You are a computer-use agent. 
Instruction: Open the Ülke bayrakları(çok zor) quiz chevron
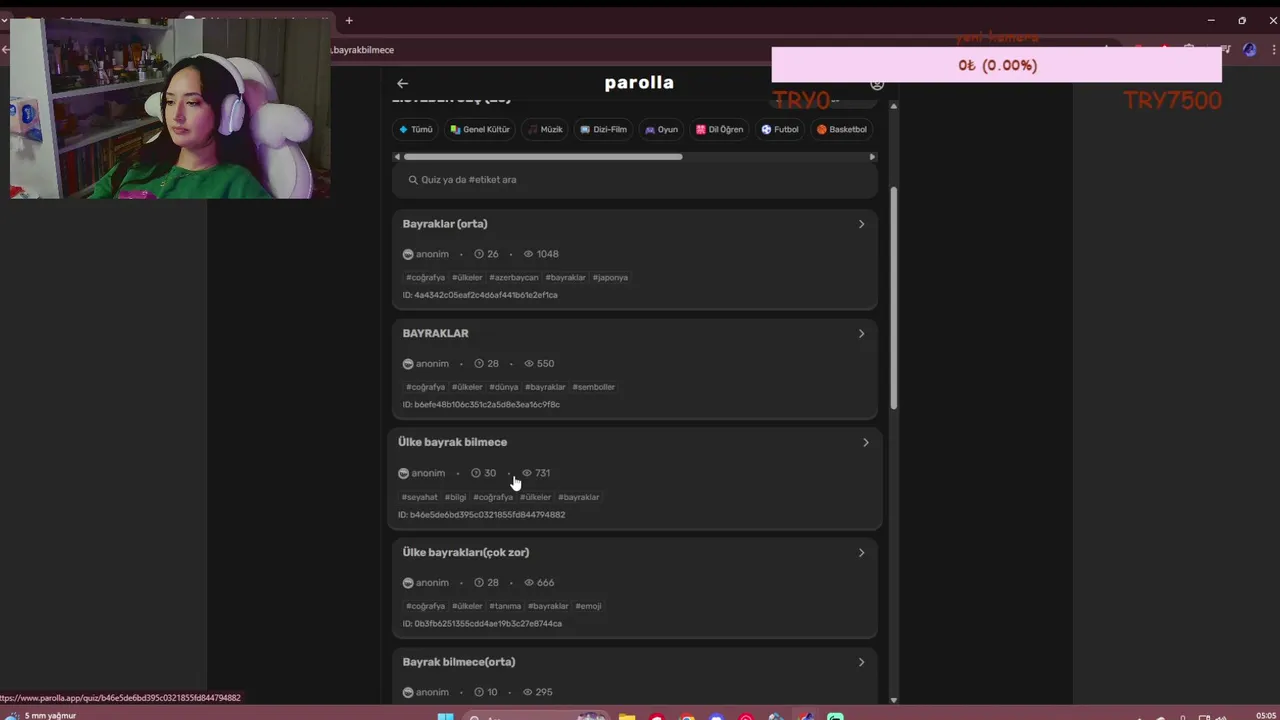(x=861, y=552)
